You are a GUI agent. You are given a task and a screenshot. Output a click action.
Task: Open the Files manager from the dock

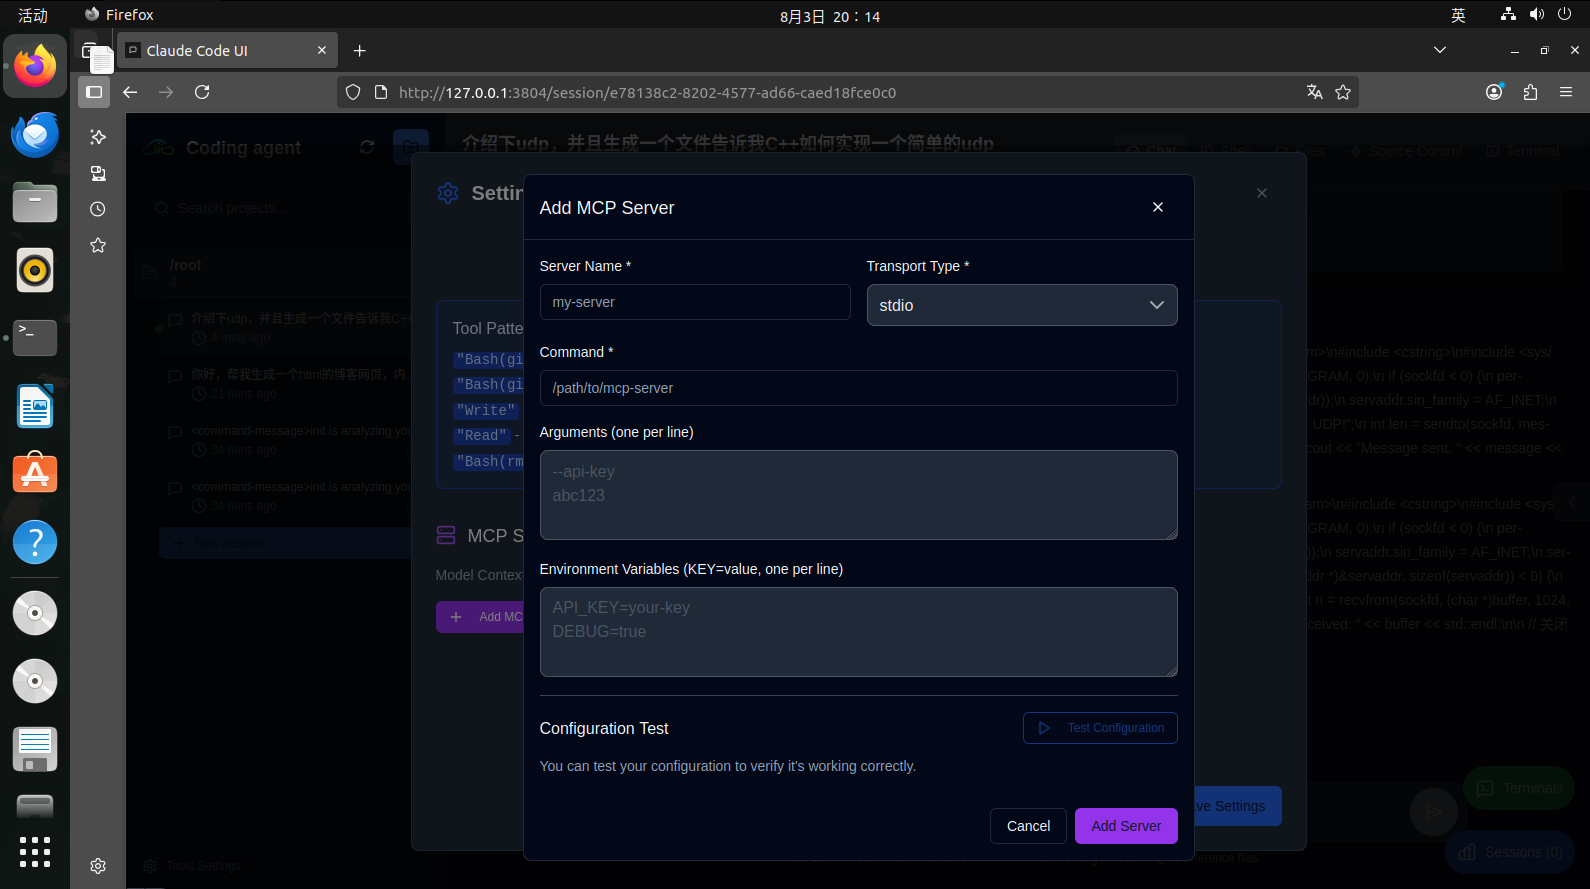click(35, 203)
